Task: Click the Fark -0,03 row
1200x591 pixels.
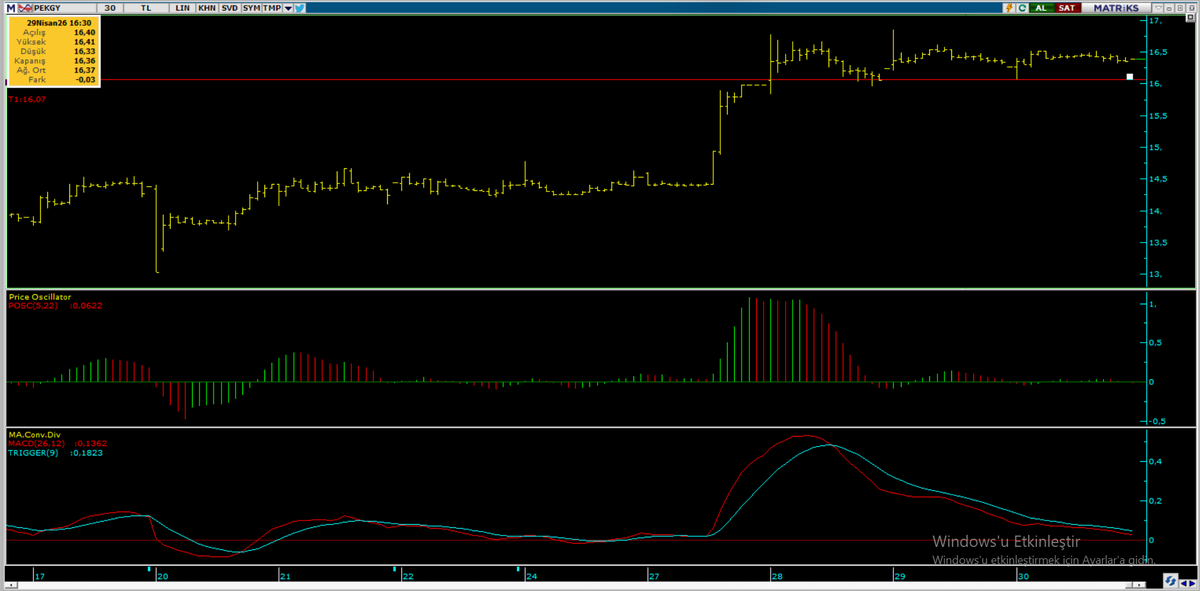Action: click(x=54, y=79)
